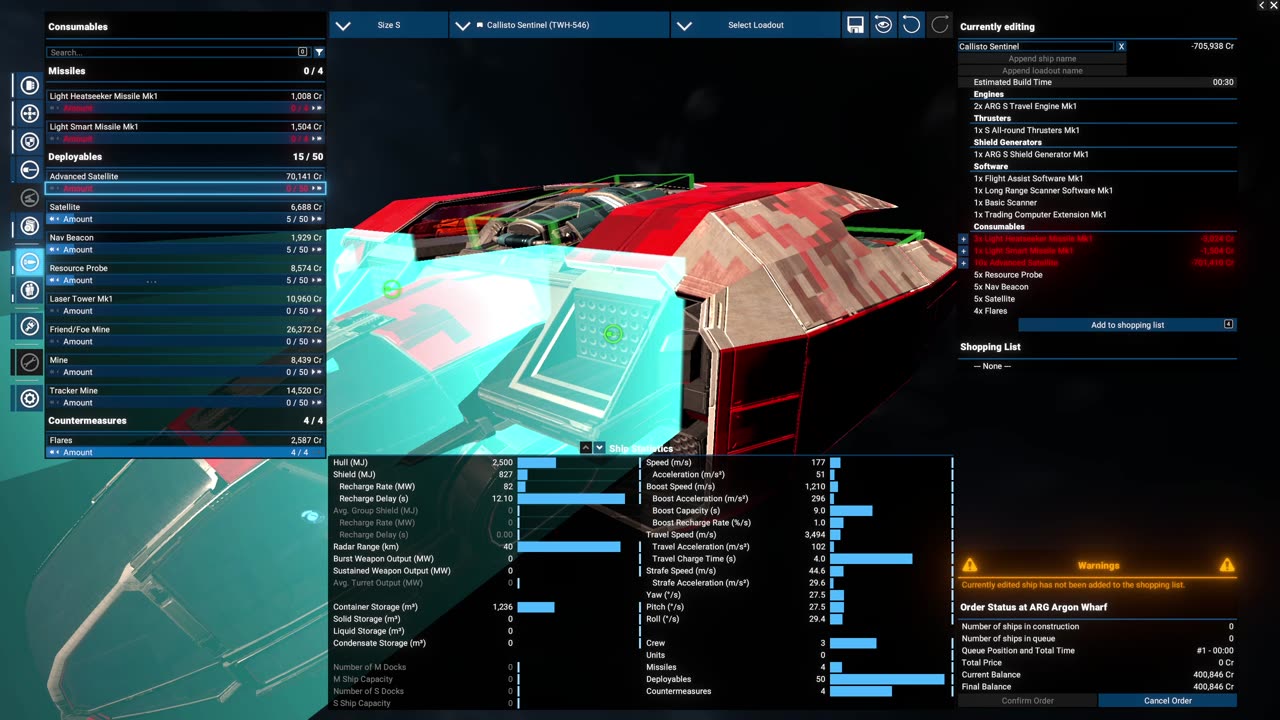
Task: Click the Append loadout name button
Action: tap(1042, 71)
